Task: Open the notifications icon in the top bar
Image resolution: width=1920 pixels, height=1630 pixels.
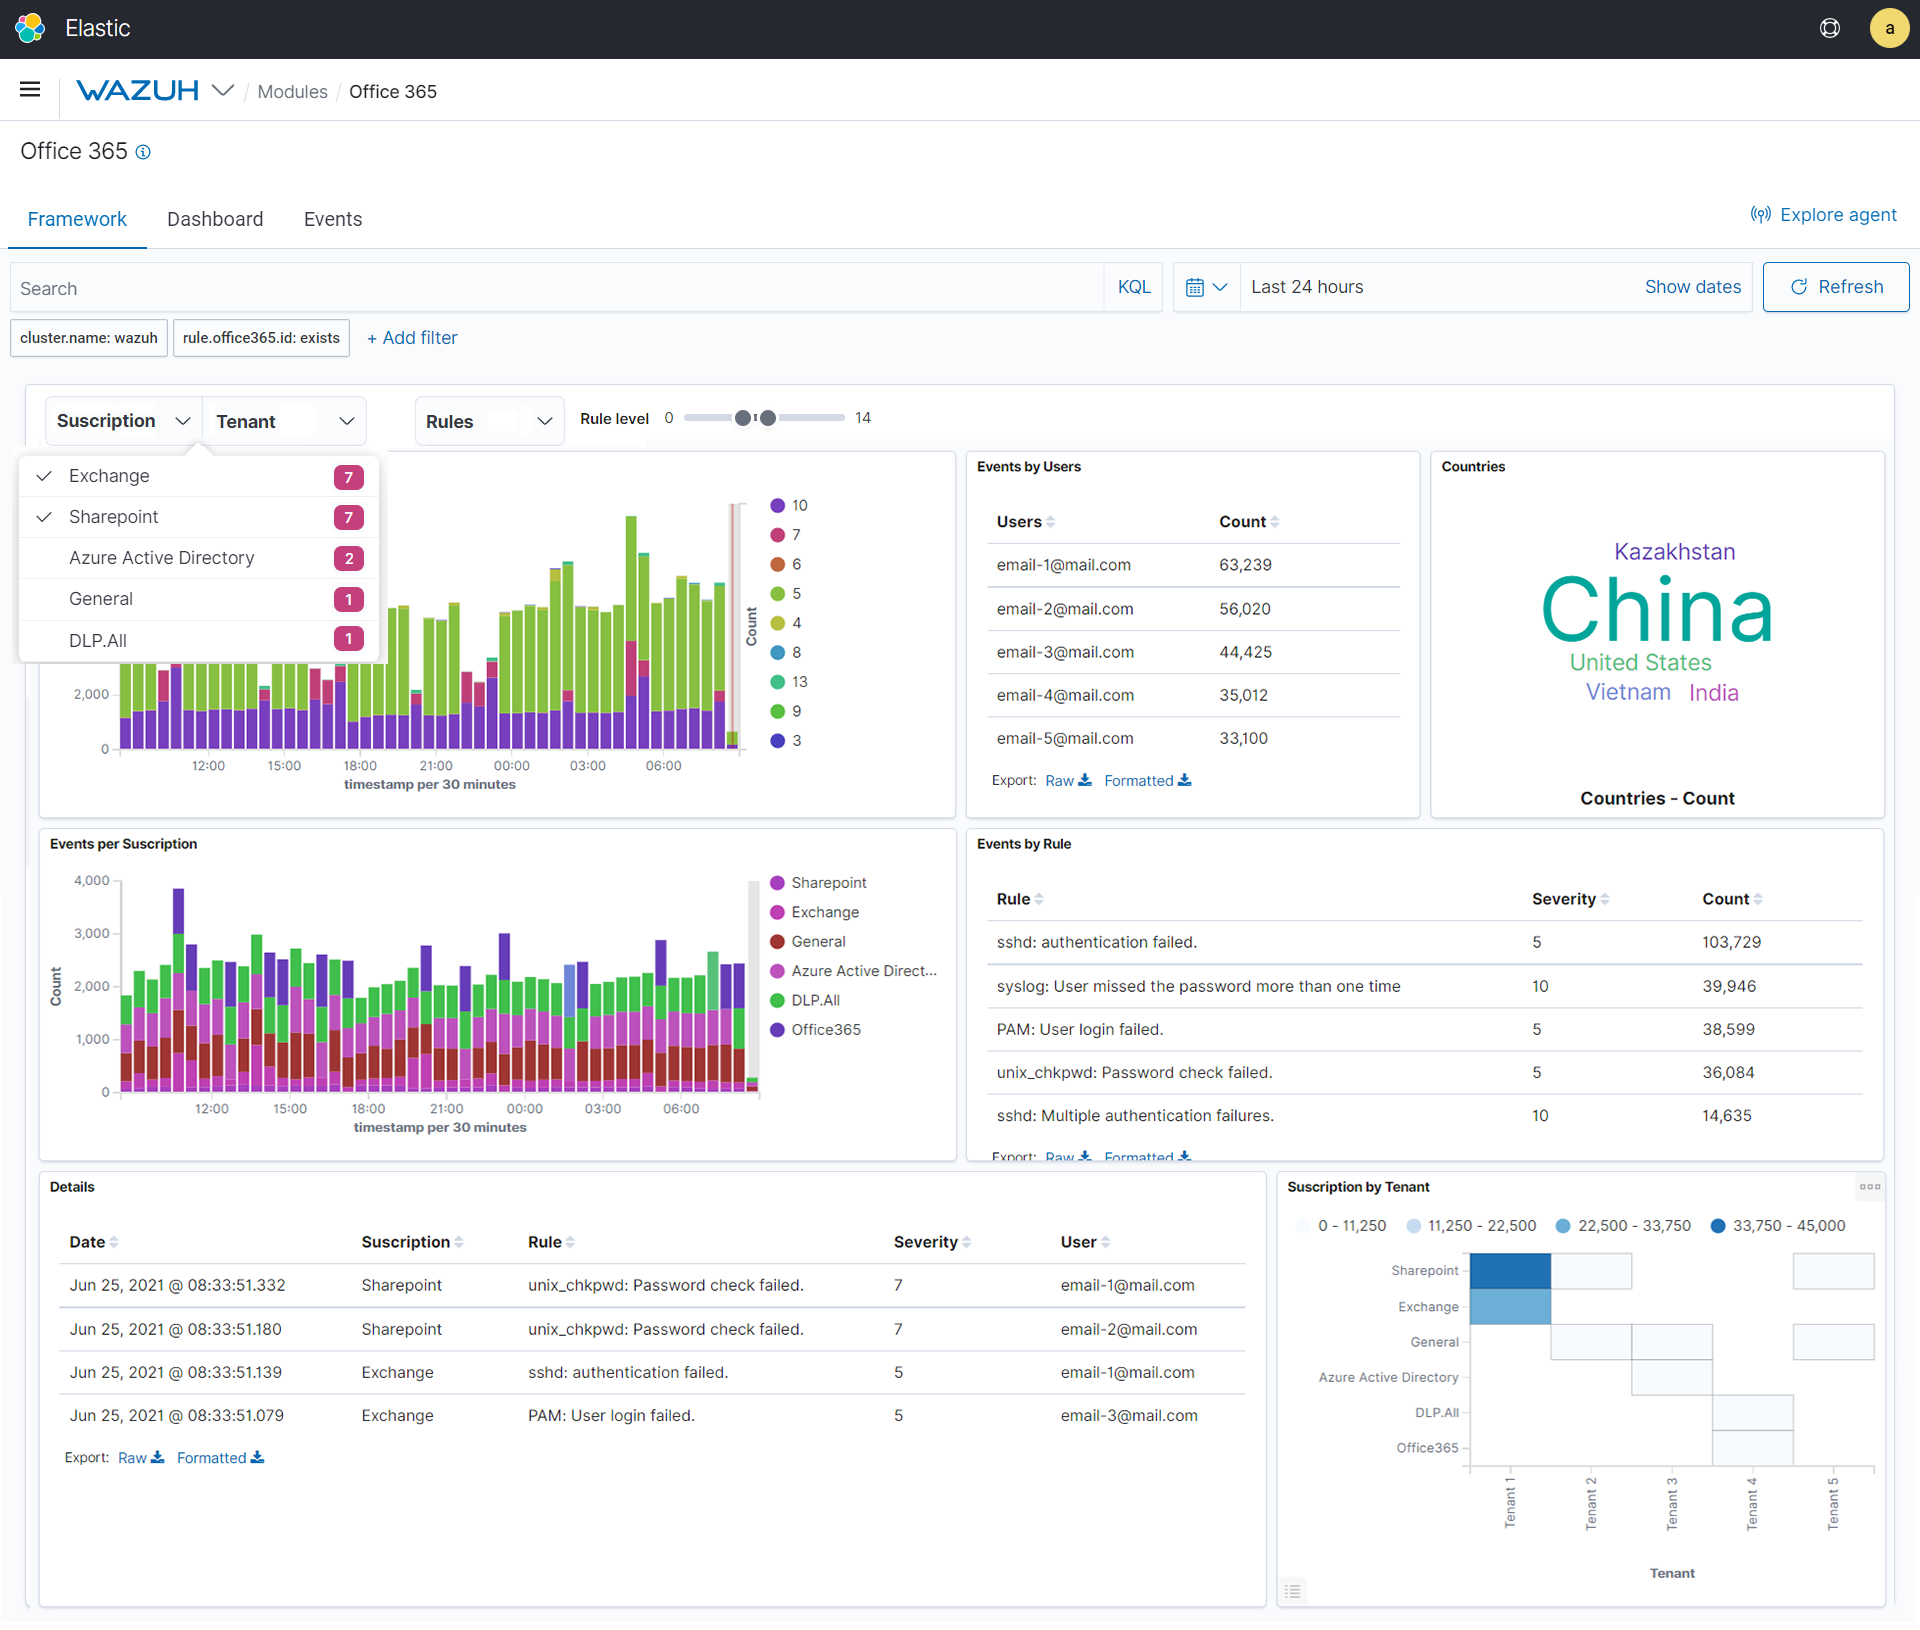Action: pyautogui.click(x=1830, y=28)
